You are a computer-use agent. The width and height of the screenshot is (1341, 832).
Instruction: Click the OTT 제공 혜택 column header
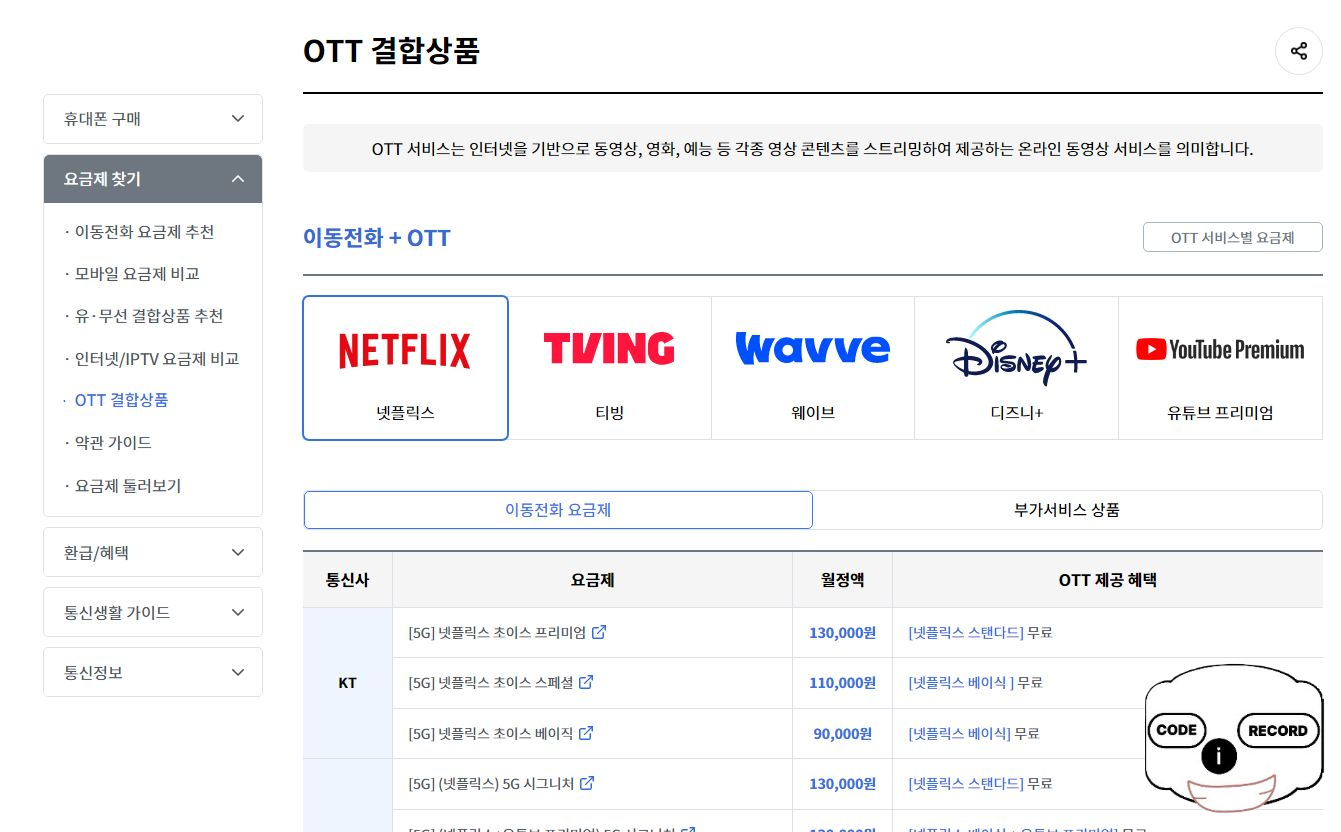(1108, 580)
